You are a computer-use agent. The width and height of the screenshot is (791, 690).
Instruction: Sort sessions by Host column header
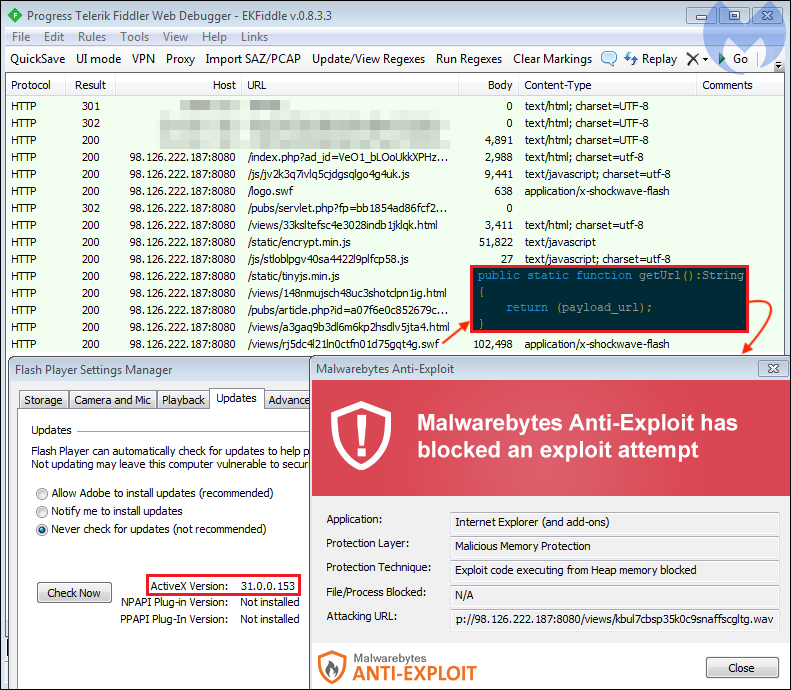tap(178, 85)
